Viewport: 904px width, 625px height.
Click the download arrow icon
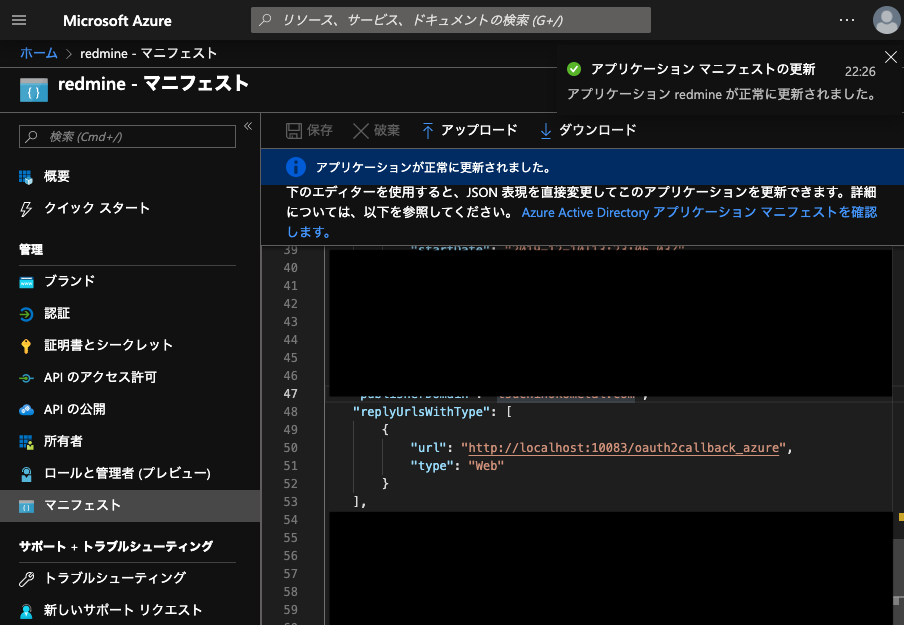tap(545, 131)
